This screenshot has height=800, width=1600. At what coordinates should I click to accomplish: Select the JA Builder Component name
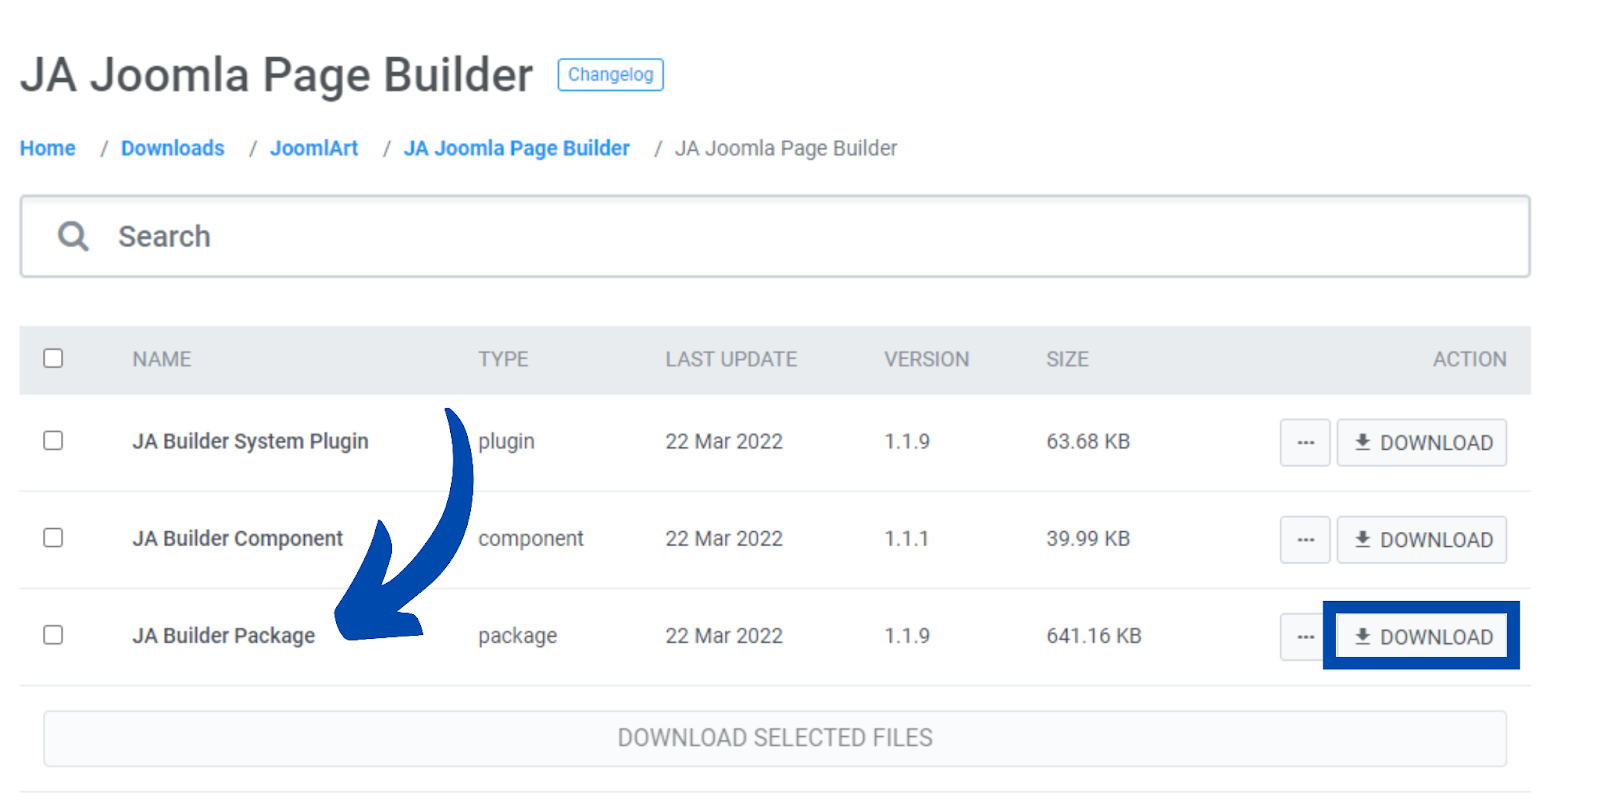coord(238,538)
